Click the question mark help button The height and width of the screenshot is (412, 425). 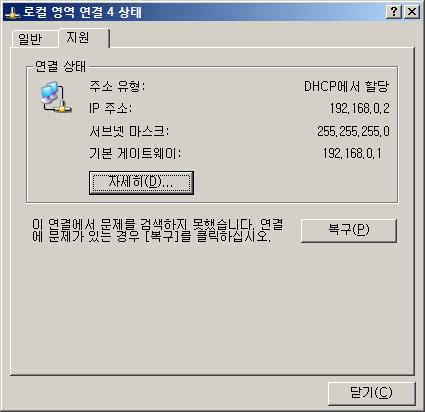pyautogui.click(x=394, y=12)
